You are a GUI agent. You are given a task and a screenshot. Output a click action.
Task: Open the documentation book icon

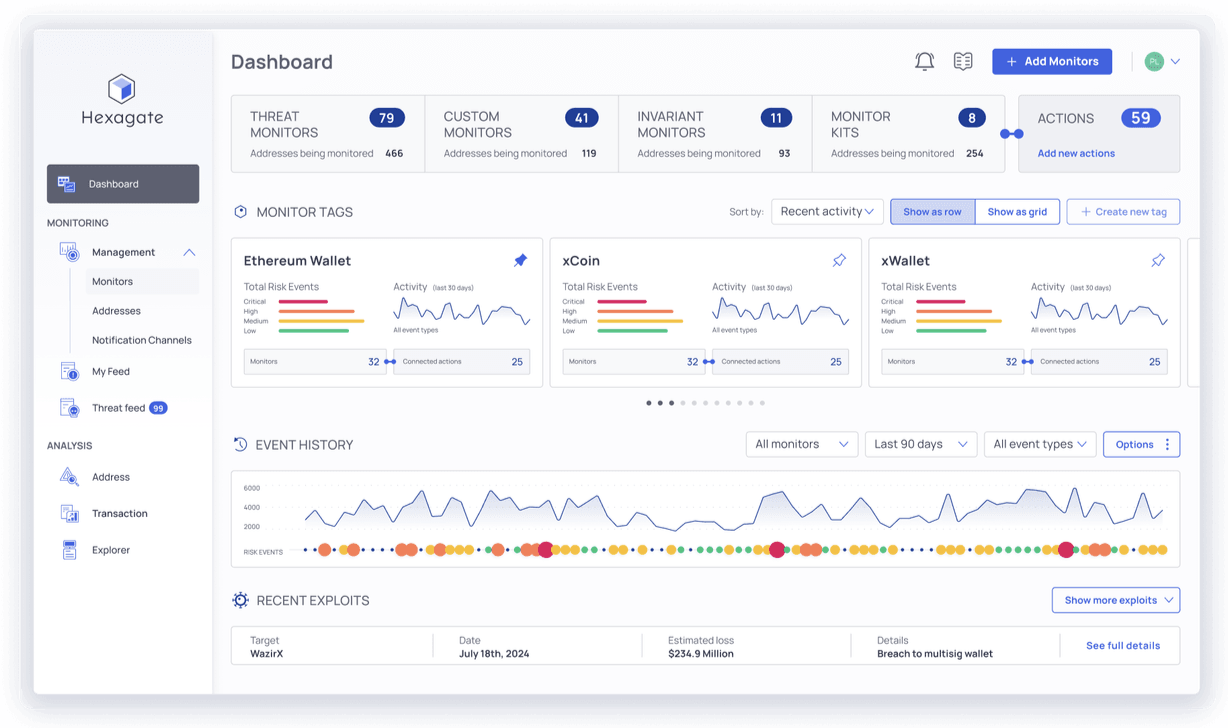click(962, 62)
